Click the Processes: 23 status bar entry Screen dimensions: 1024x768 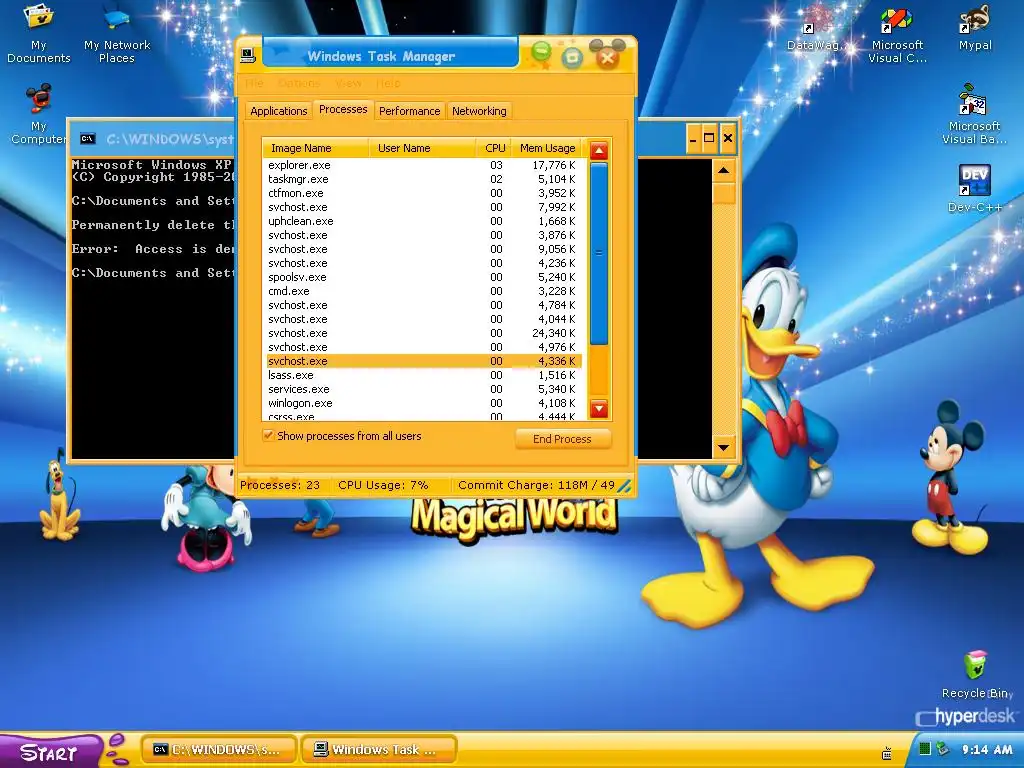[x=280, y=485]
